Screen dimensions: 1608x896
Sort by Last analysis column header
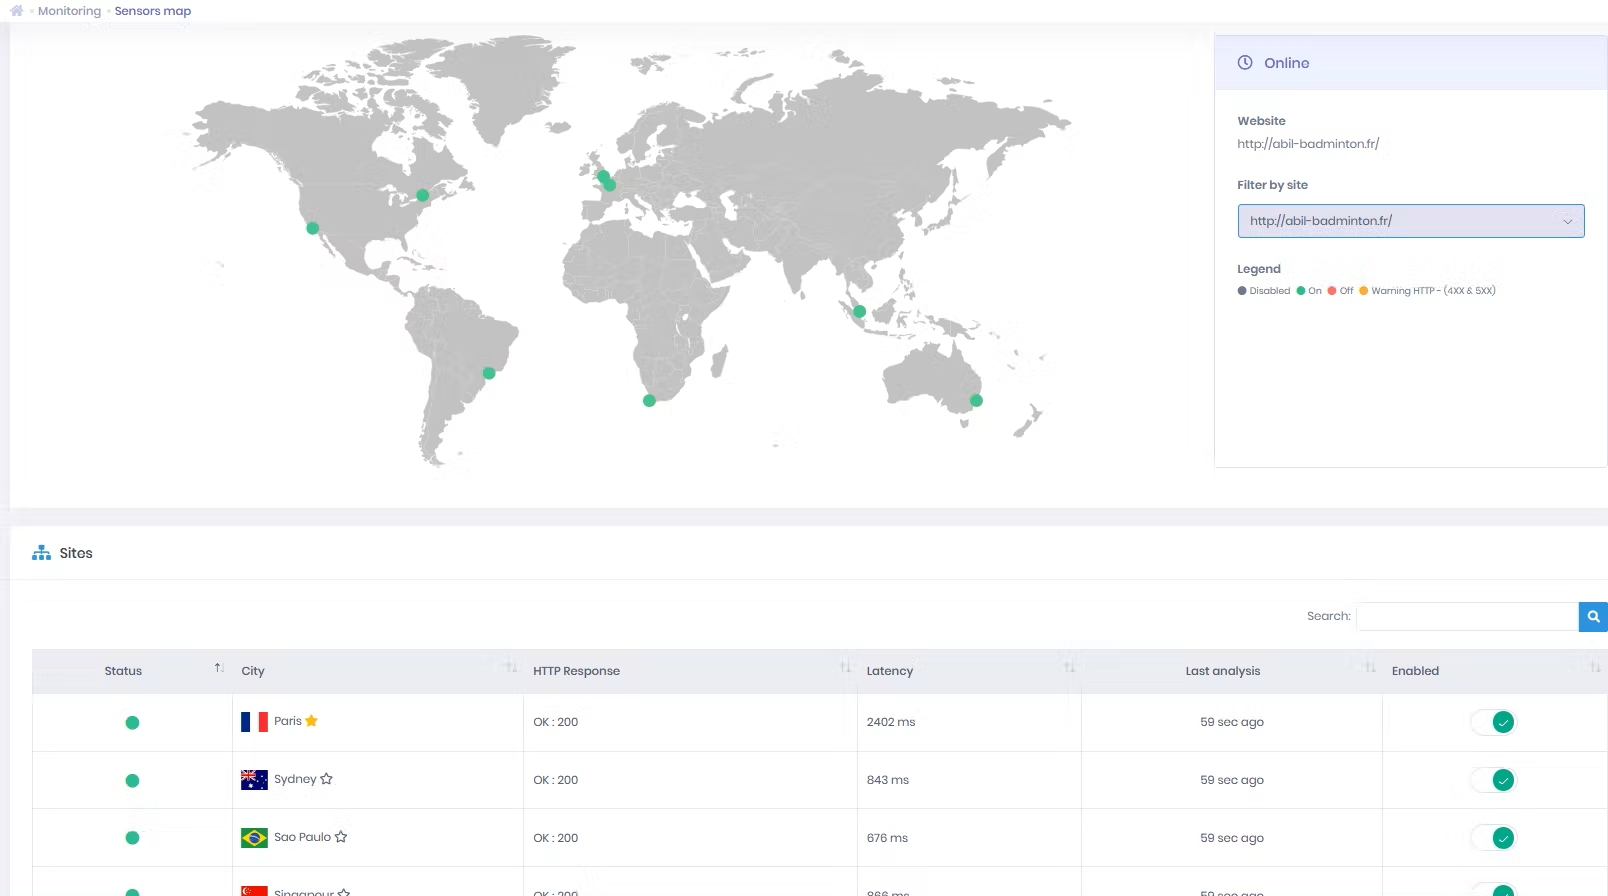1222,671
